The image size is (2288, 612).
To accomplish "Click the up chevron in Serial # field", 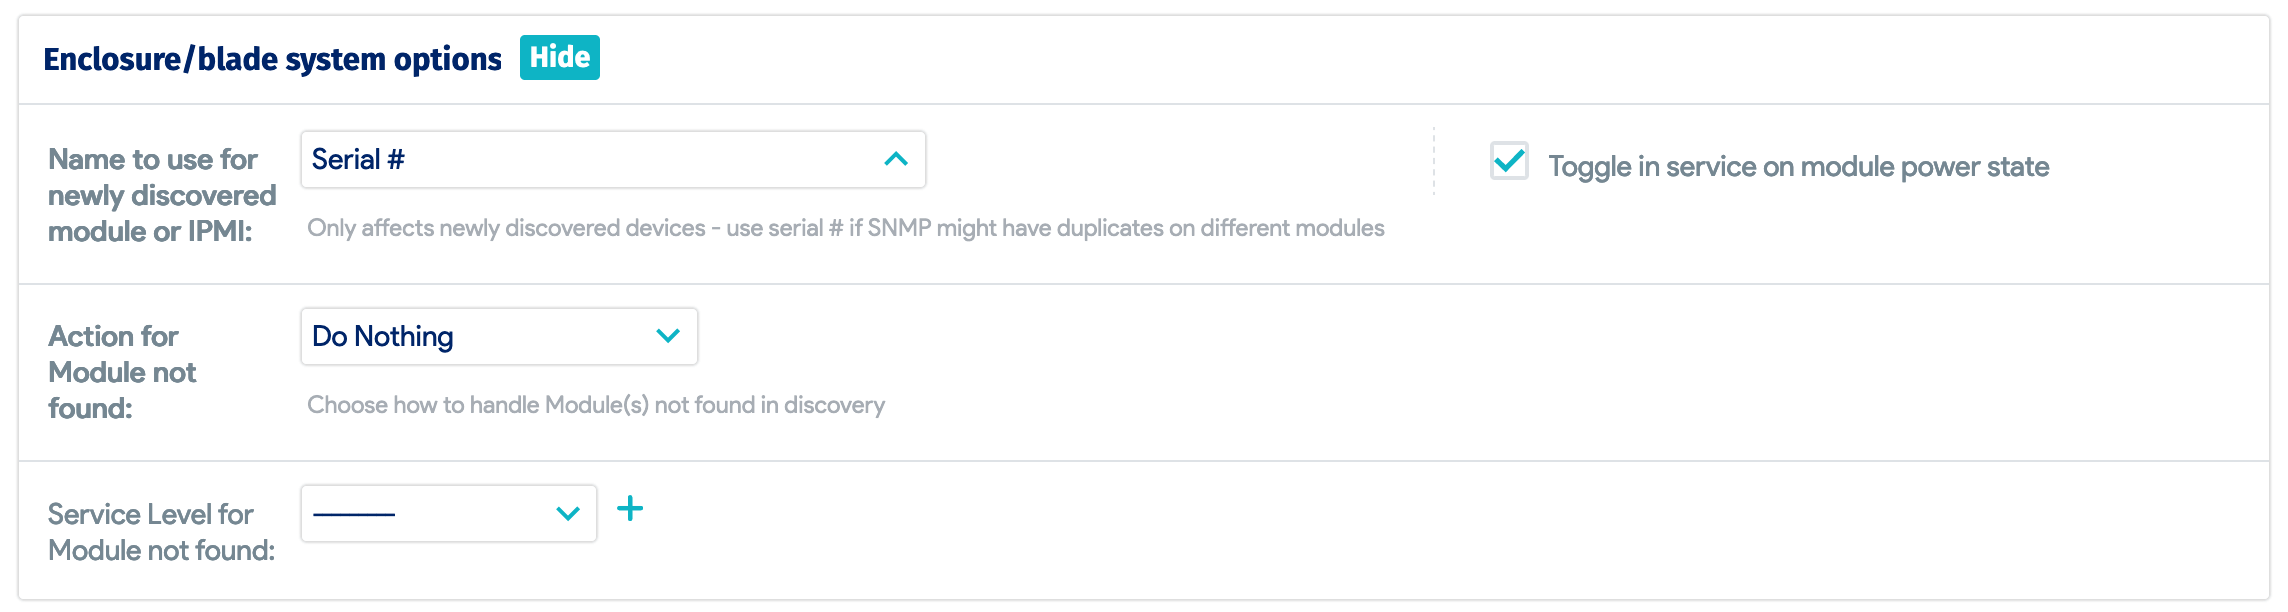I will pos(896,160).
